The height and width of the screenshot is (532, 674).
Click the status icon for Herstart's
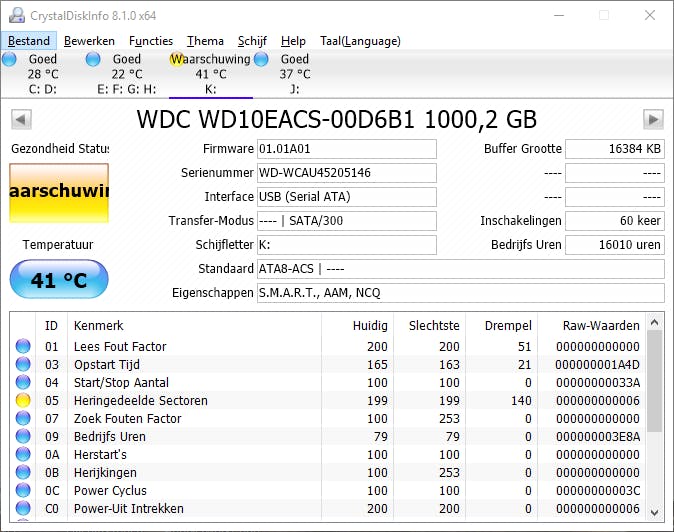tap(23, 455)
